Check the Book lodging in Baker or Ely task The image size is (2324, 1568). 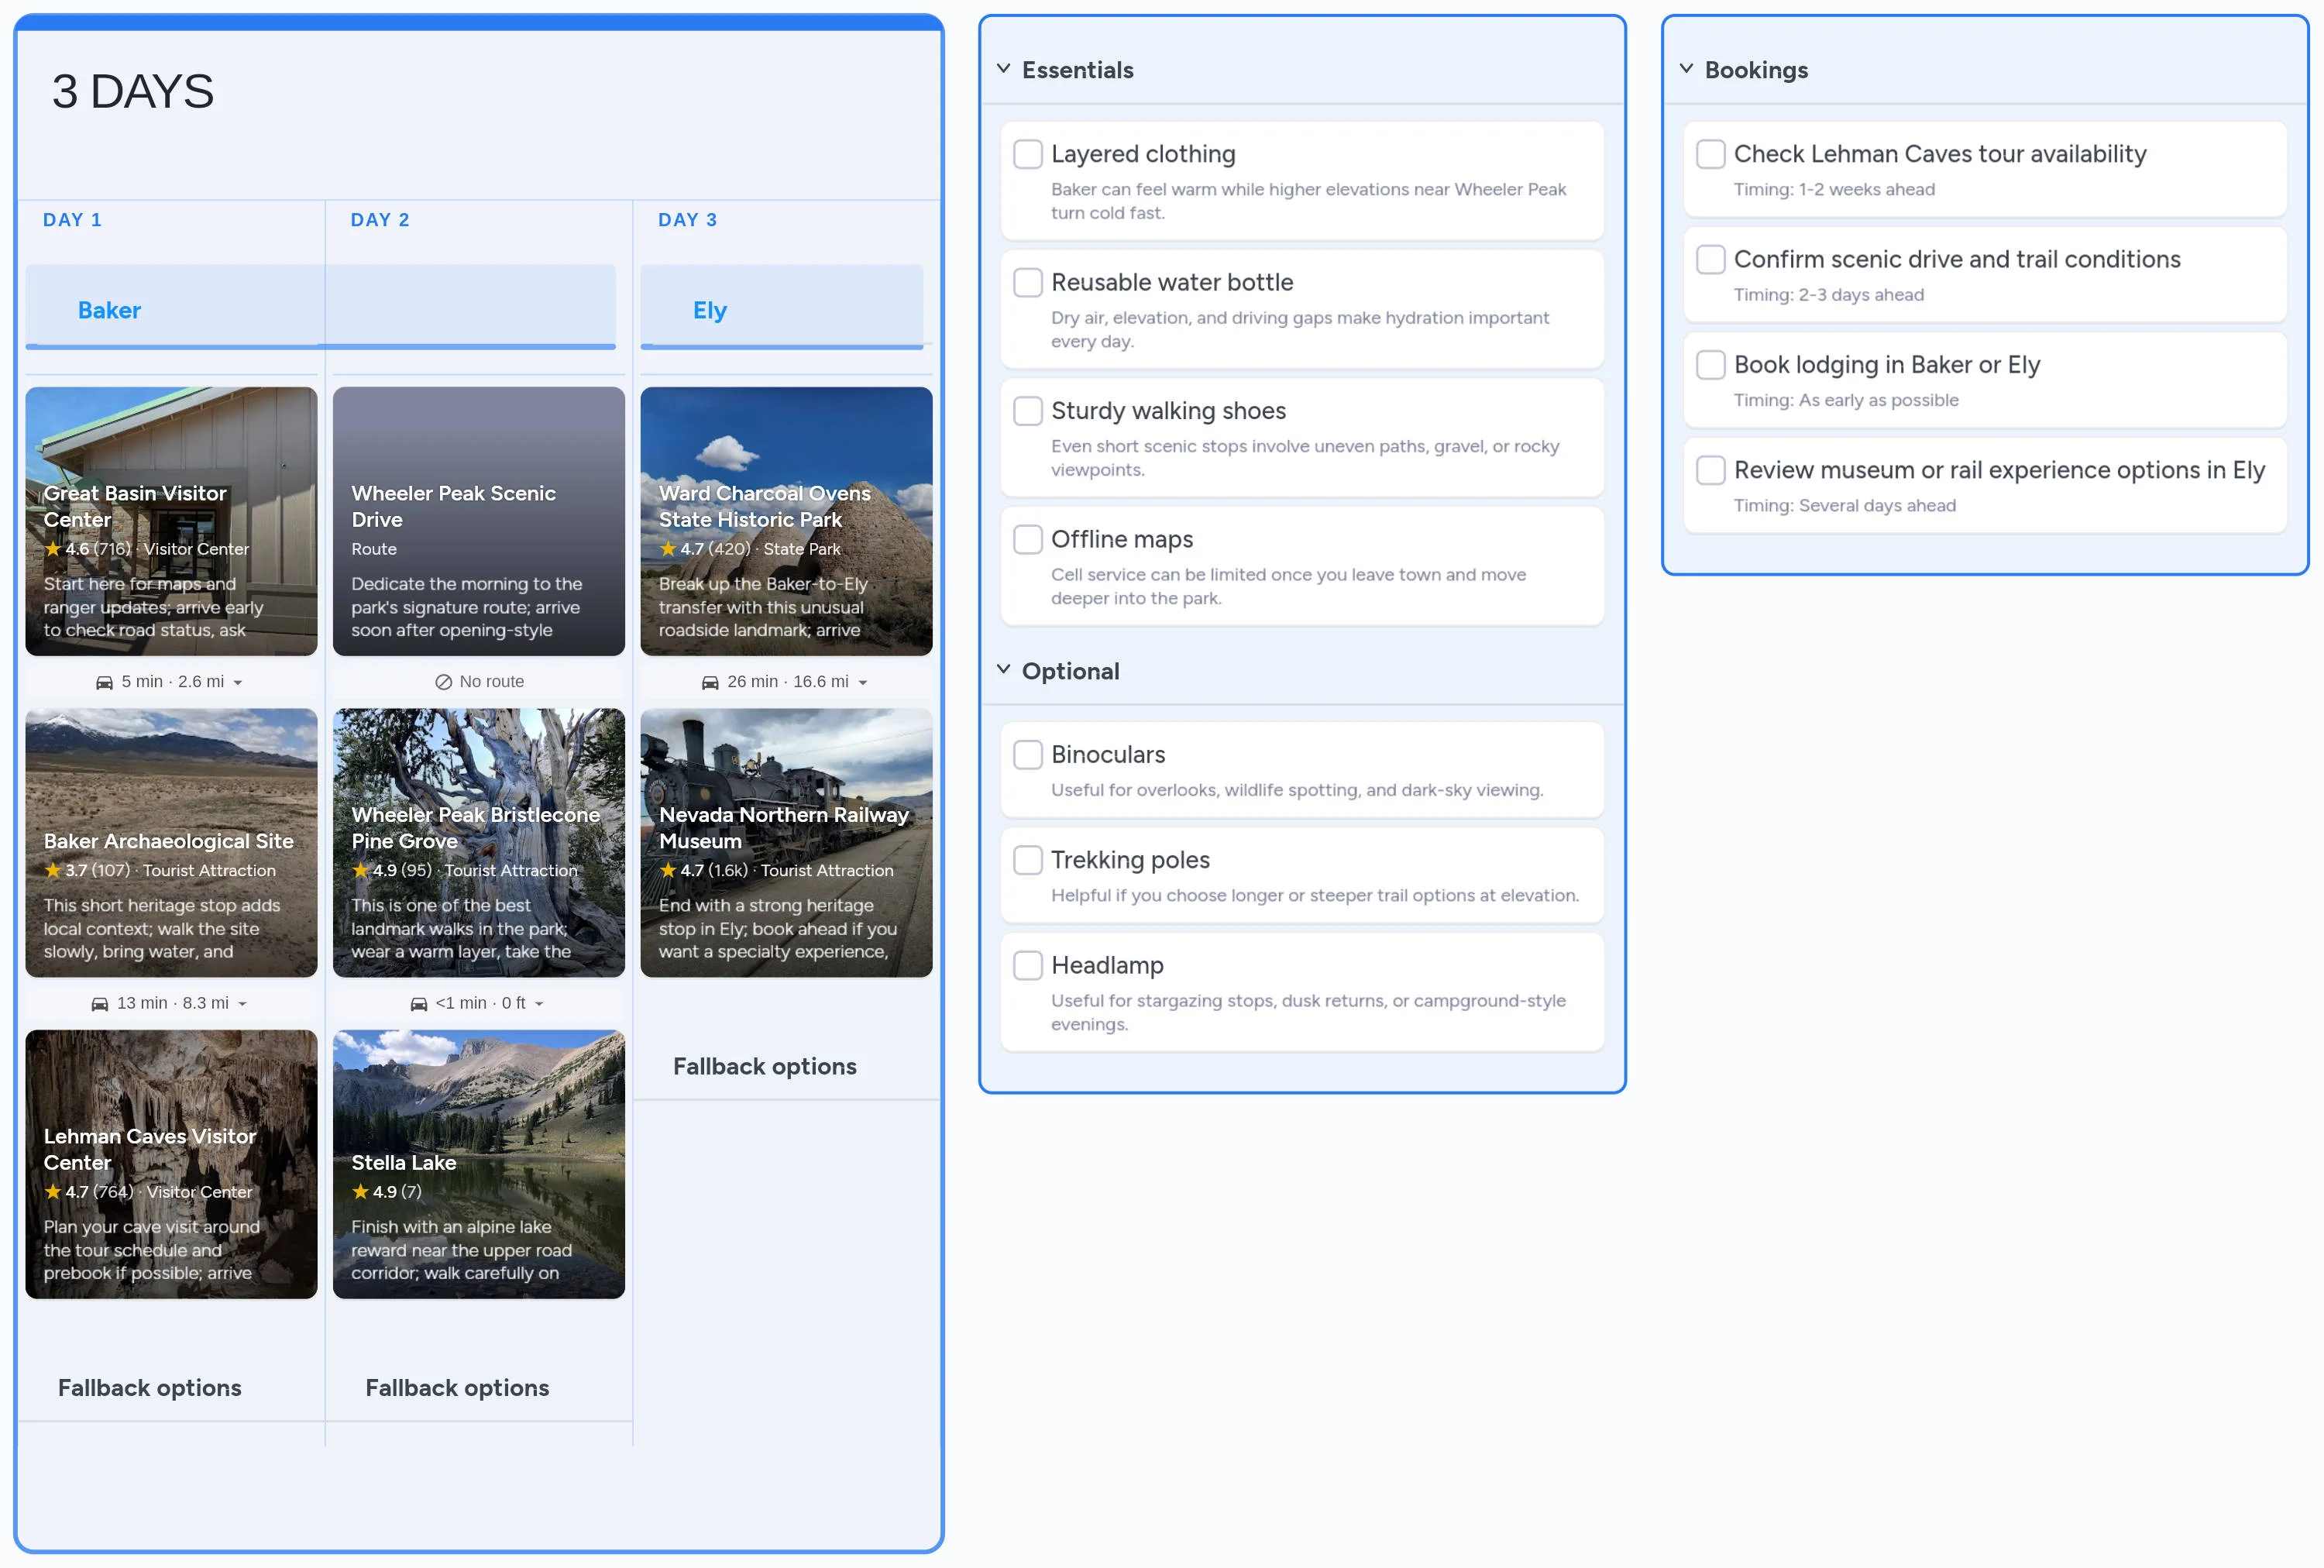1710,365
